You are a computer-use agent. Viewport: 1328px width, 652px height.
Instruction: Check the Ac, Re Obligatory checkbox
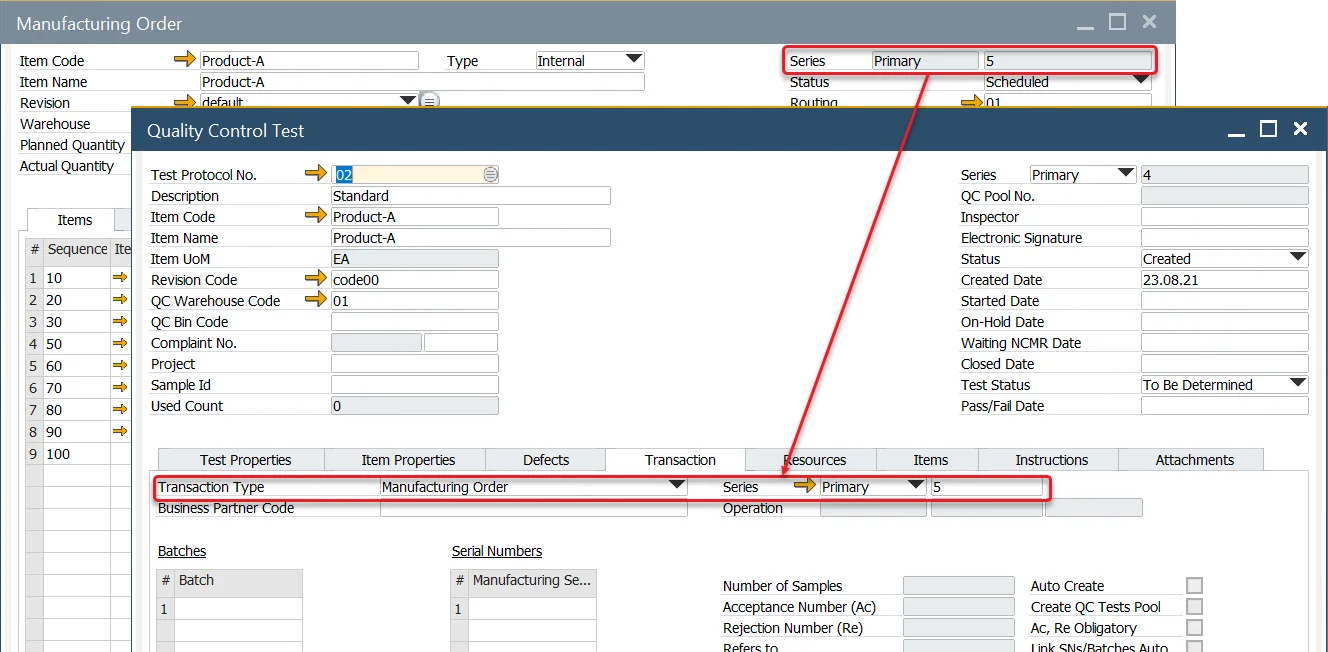[x=1194, y=628]
